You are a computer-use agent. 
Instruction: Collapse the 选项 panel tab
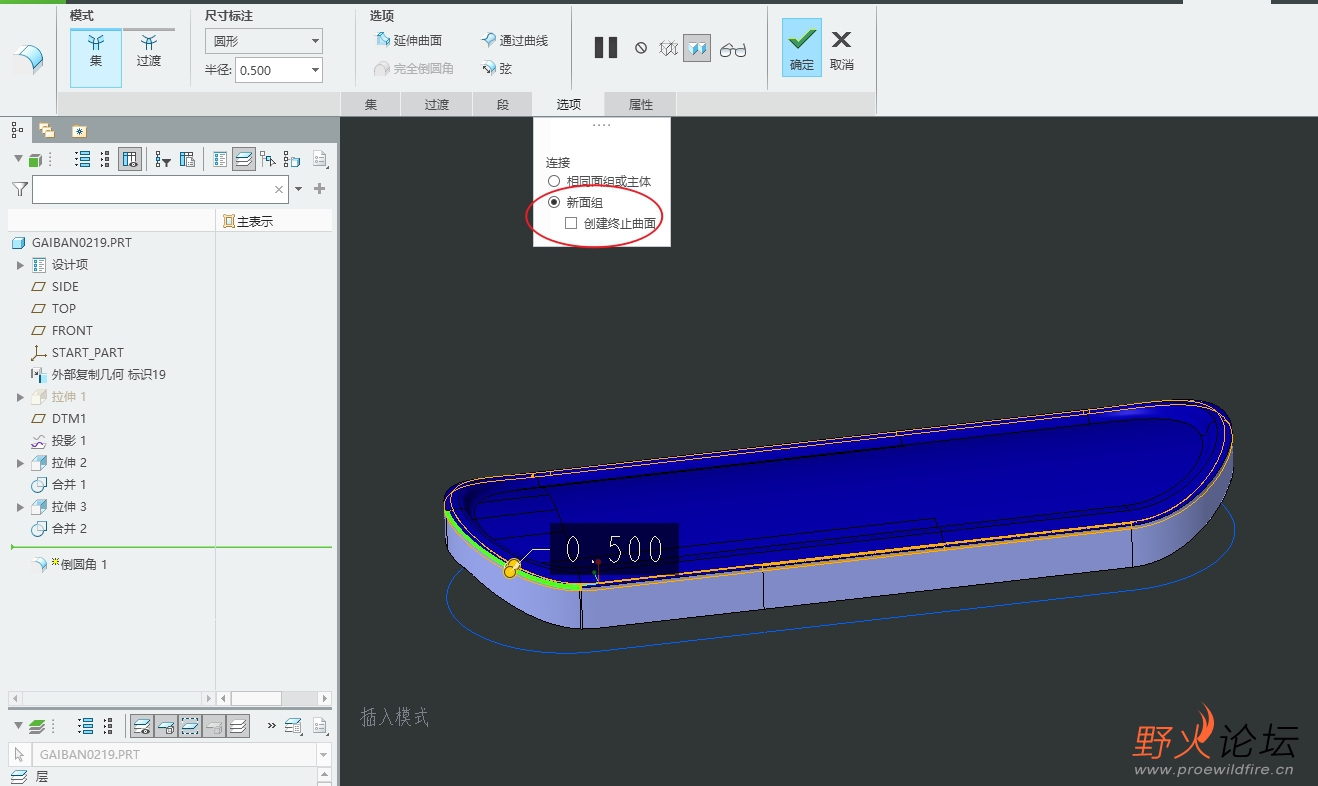click(569, 104)
